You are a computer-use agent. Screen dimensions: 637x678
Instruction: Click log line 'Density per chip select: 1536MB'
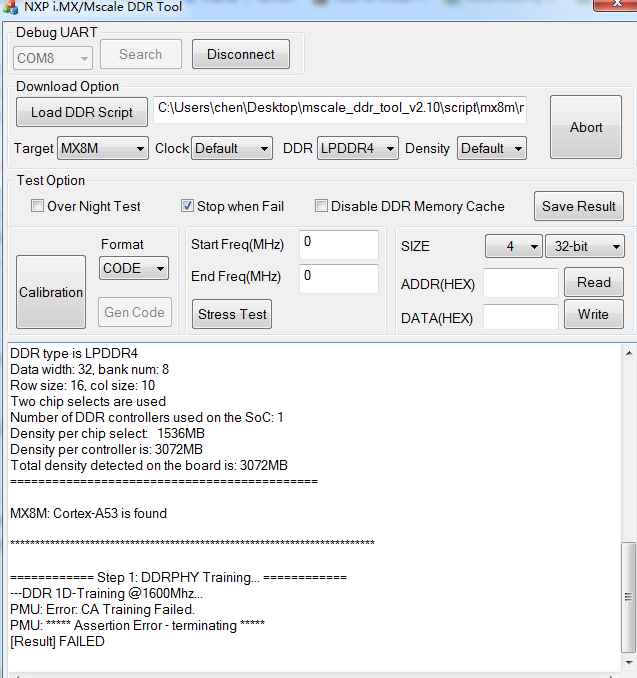[x=107, y=433]
